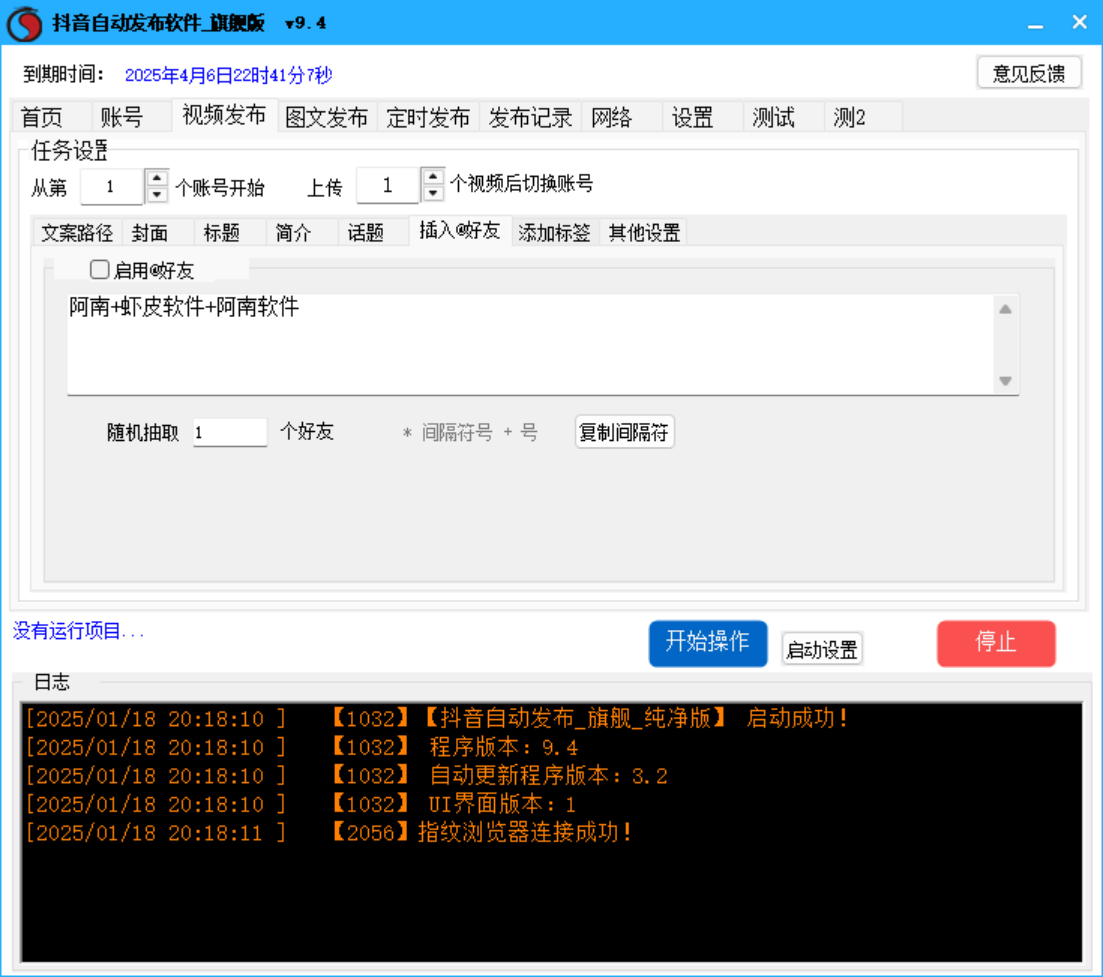Viewport: 1103px width, 977px height.
Task: Click the upload video count field
Action: coord(388,186)
